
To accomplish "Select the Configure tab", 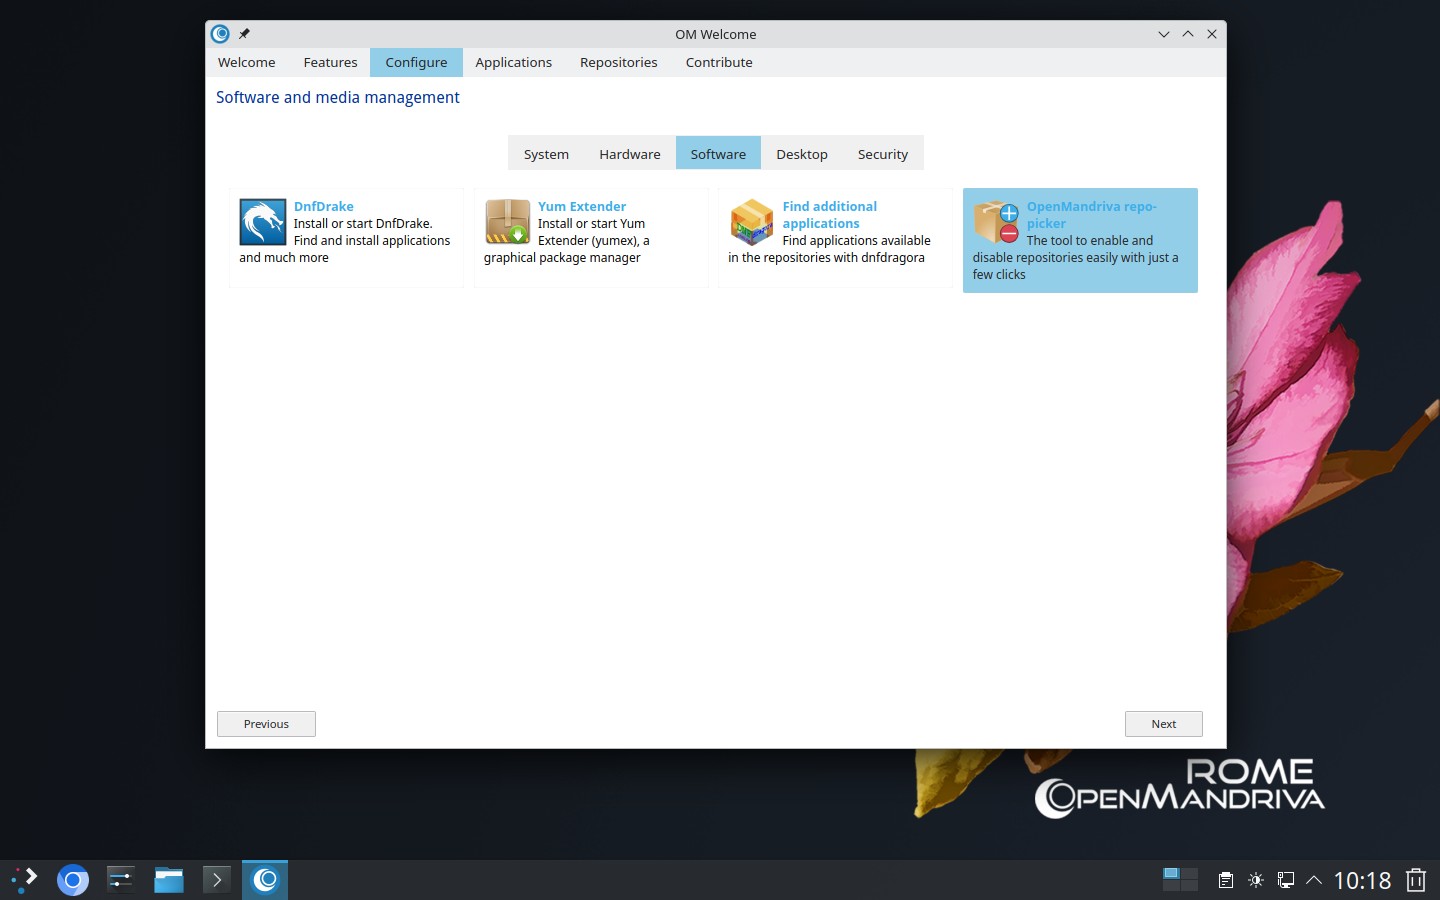I will 416,62.
